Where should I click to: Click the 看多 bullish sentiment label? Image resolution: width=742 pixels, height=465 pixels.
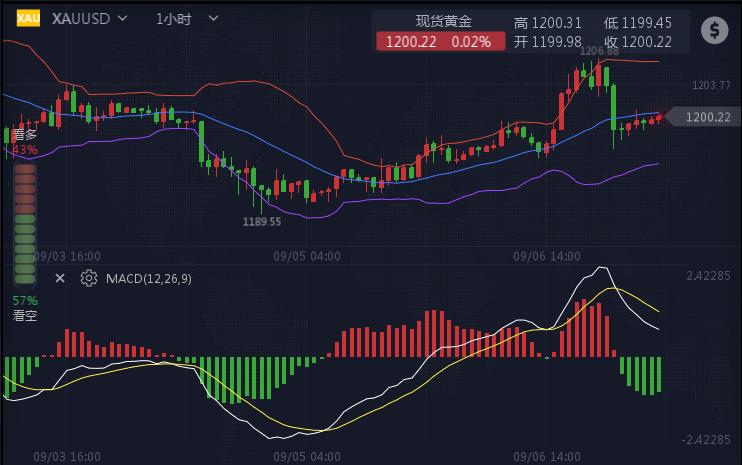tap(25, 134)
